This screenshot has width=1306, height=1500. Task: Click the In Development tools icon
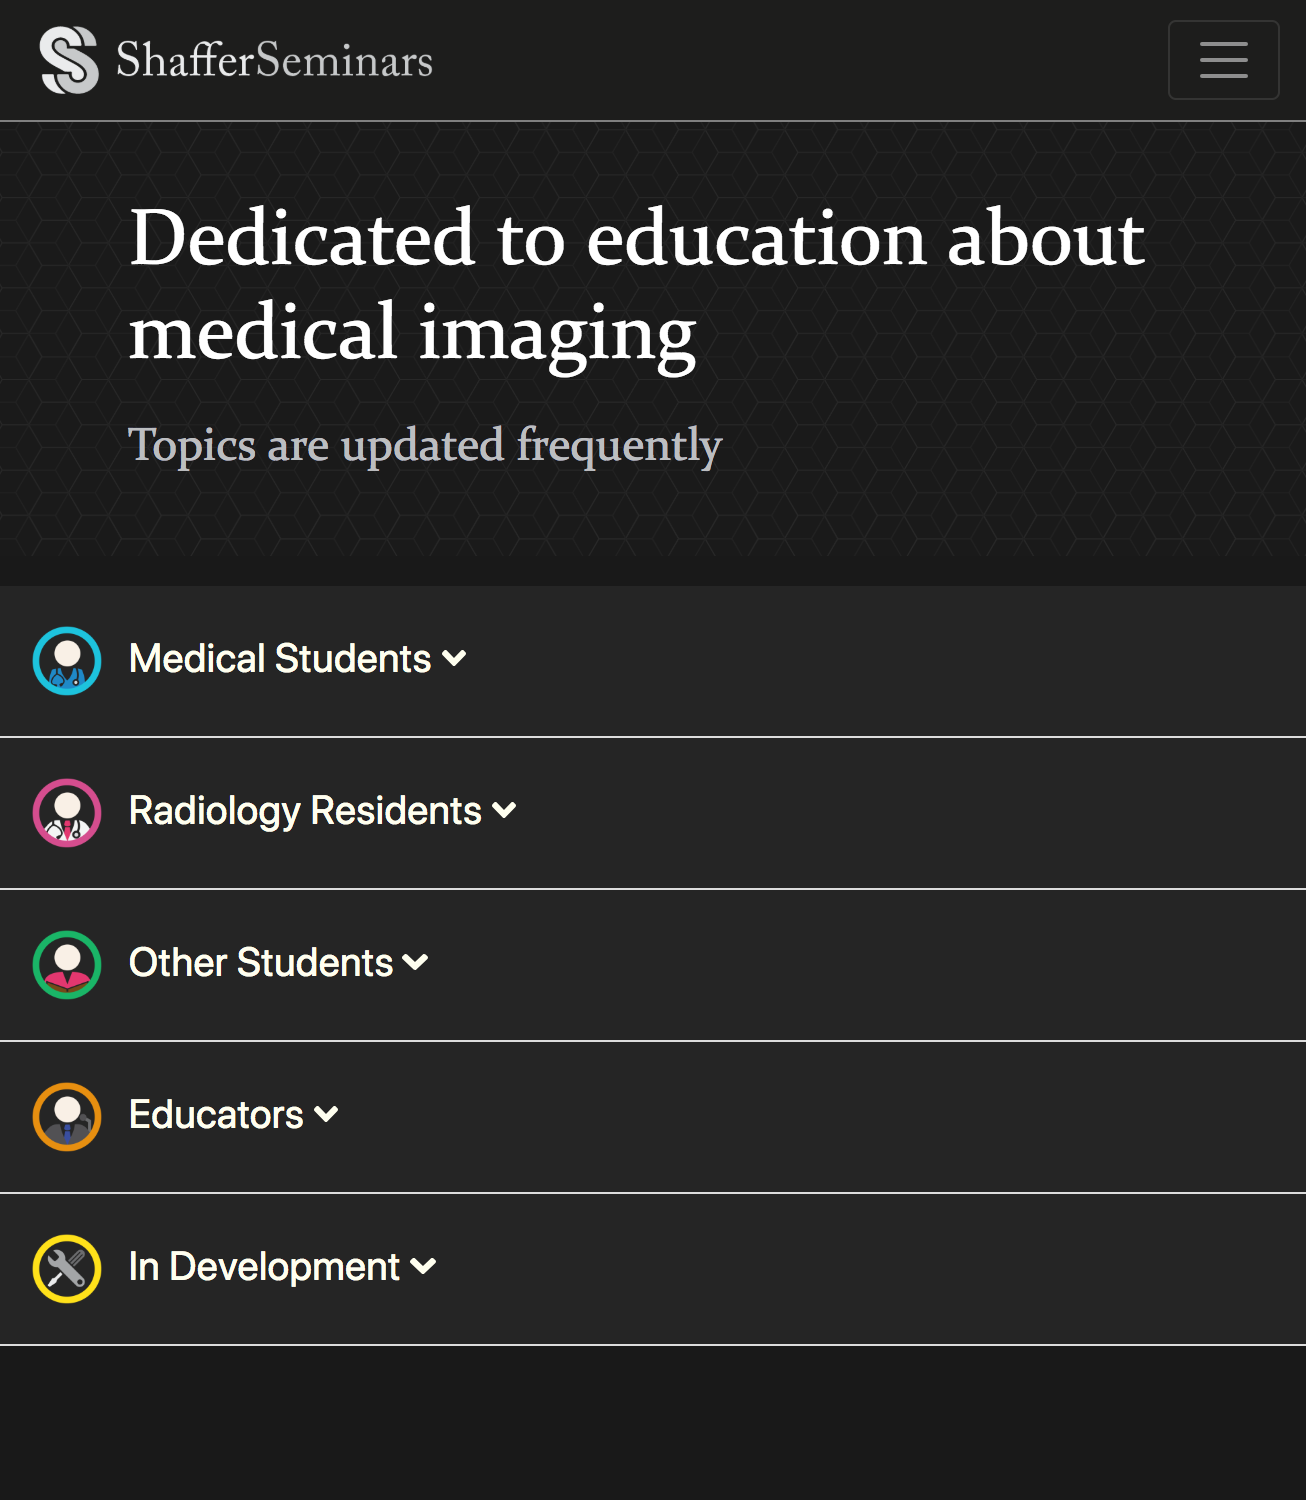(67, 1269)
